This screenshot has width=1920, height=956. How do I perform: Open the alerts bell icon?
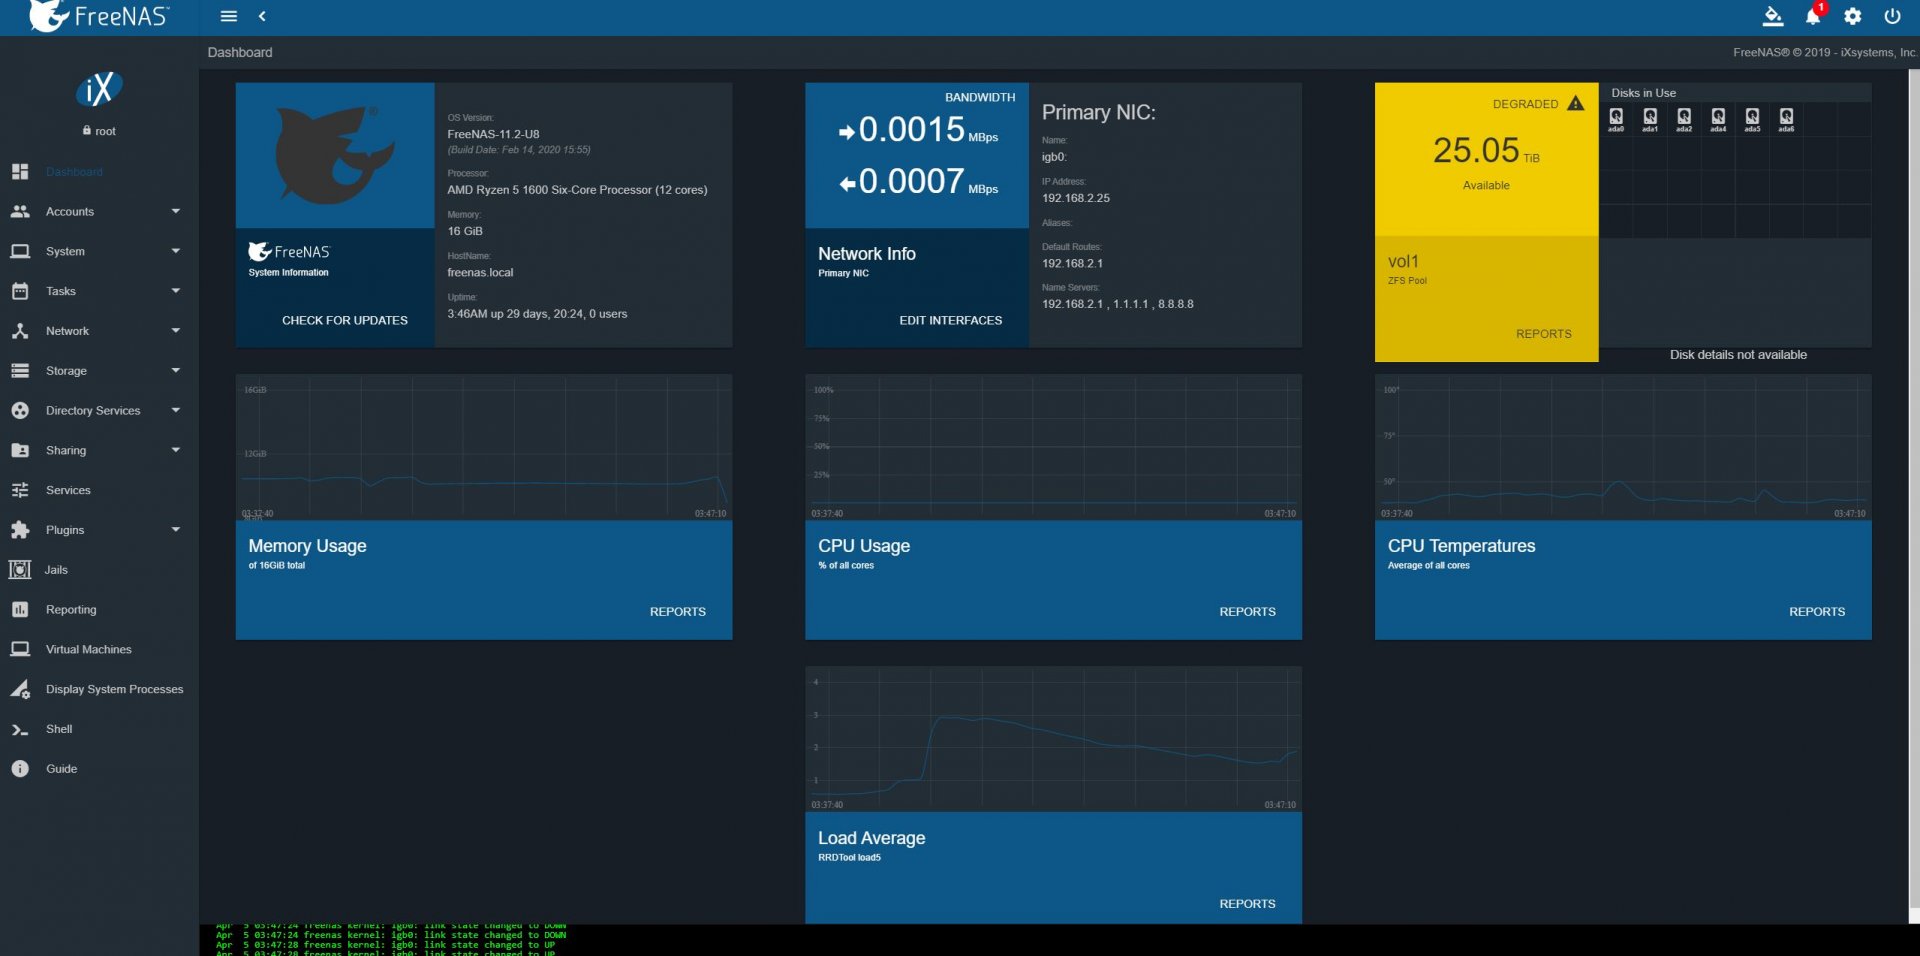[x=1813, y=16]
